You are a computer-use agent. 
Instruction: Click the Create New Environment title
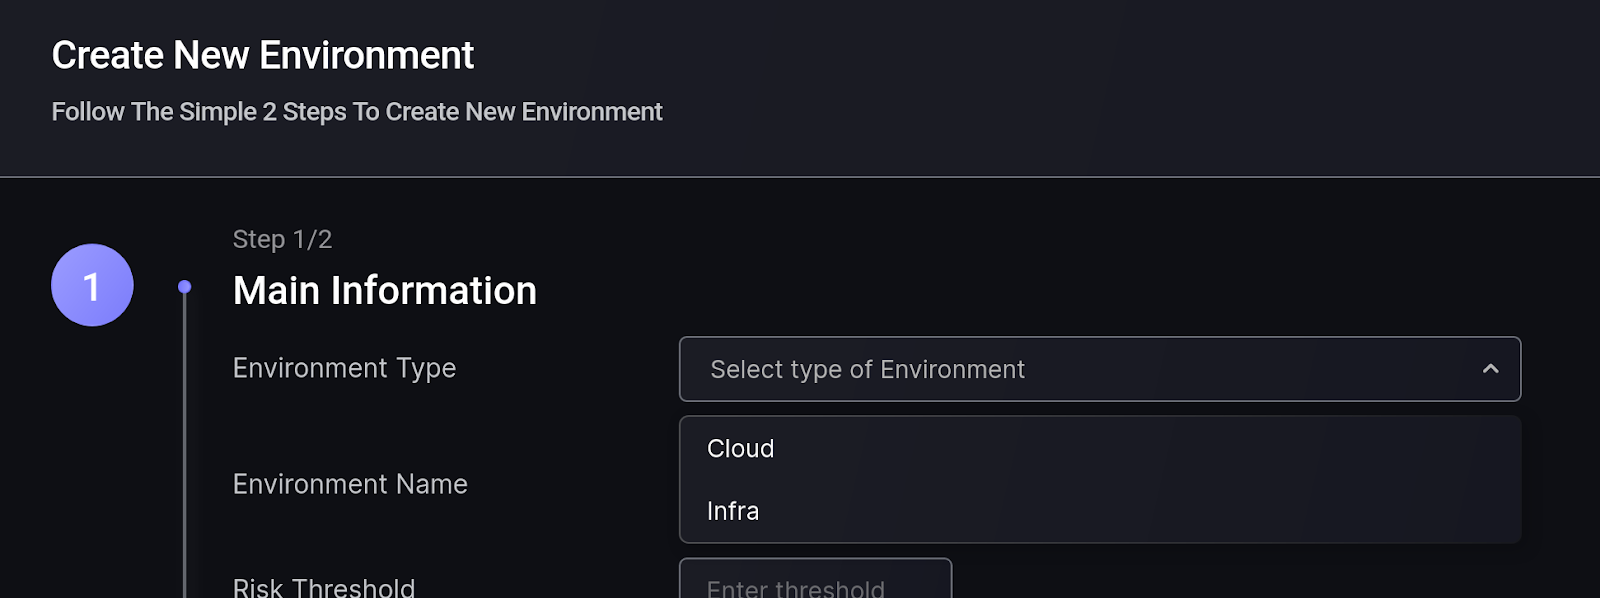pyautogui.click(x=262, y=55)
